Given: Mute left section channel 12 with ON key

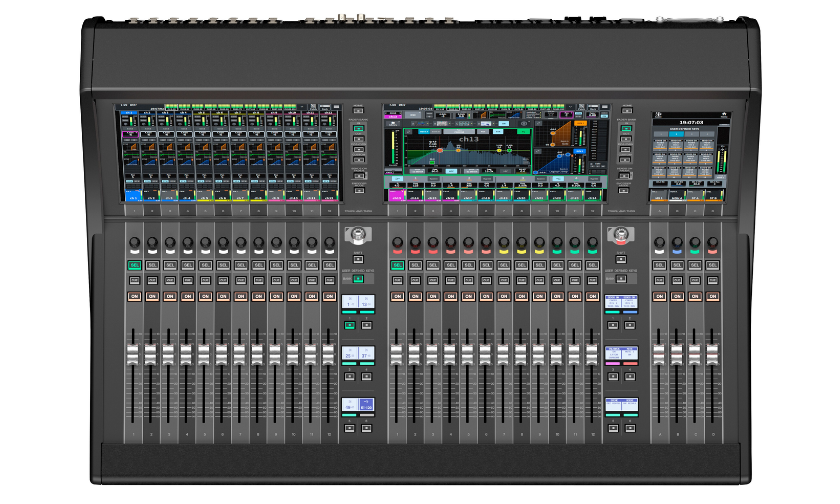Looking at the screenshot, I should [329, 296].
